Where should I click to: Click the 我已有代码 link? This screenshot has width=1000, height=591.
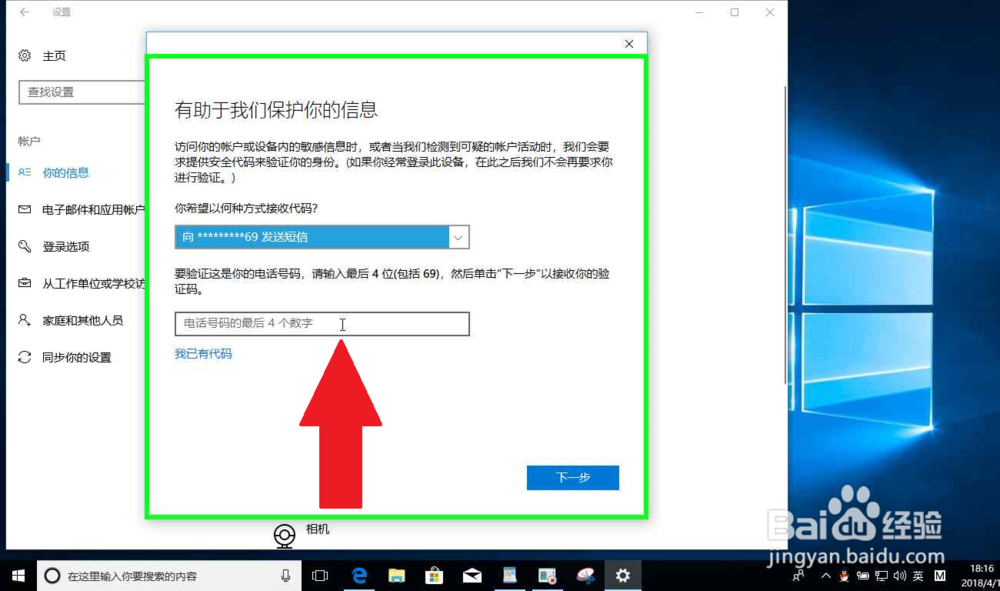coord(203,353)
